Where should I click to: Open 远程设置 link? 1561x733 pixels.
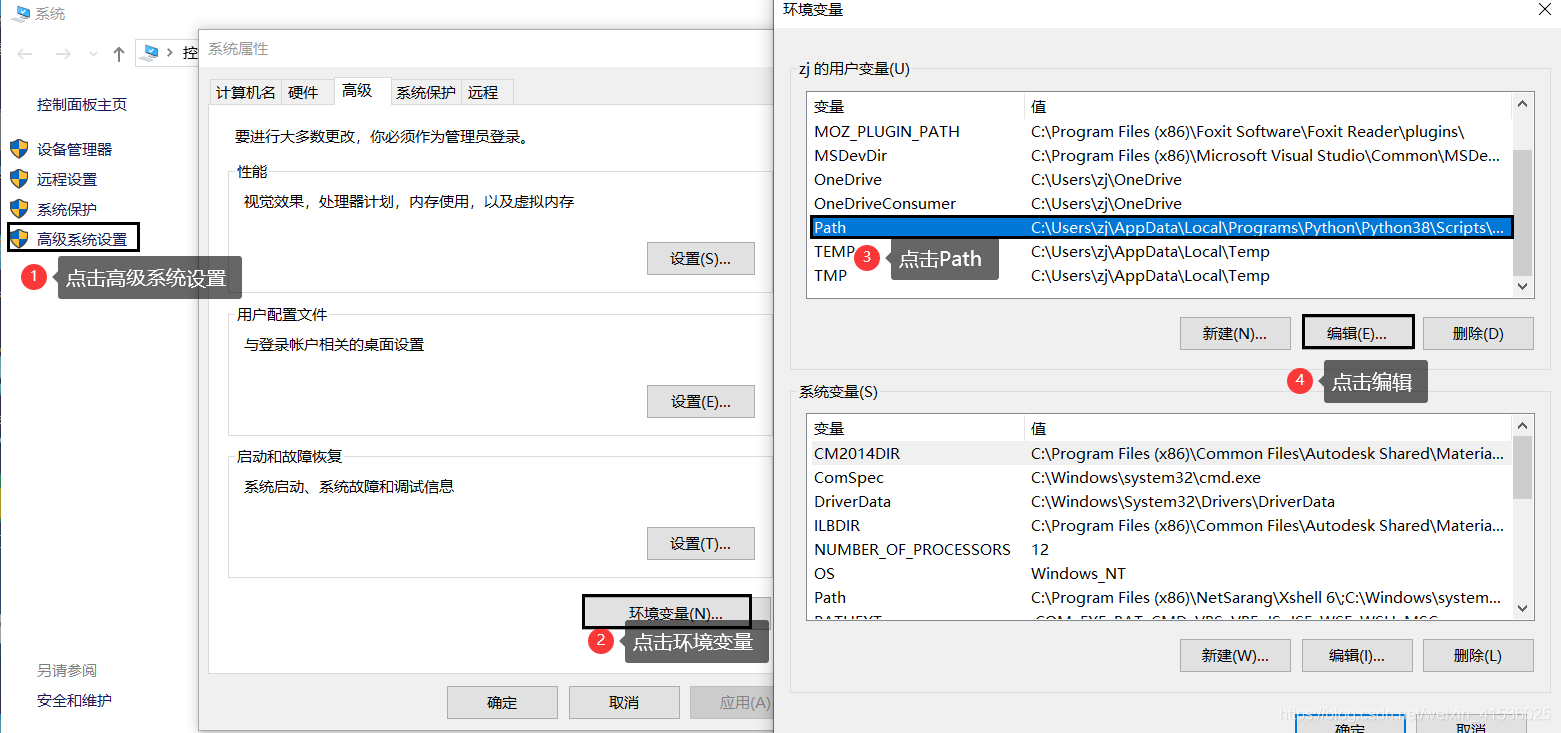pyautogui.click(x=67, y=179)
